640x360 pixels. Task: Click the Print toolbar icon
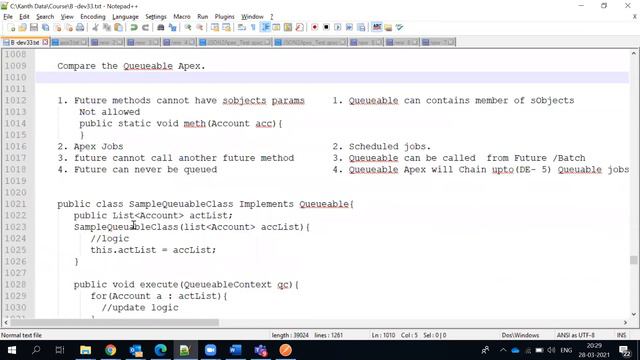[80, 27]
